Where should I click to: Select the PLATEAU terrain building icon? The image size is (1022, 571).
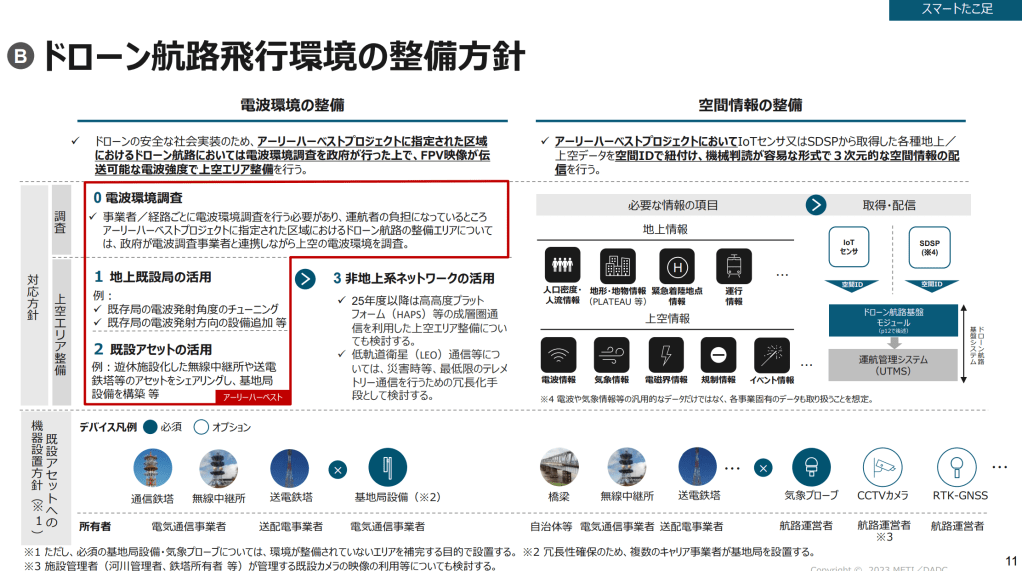tap(617, 267)
